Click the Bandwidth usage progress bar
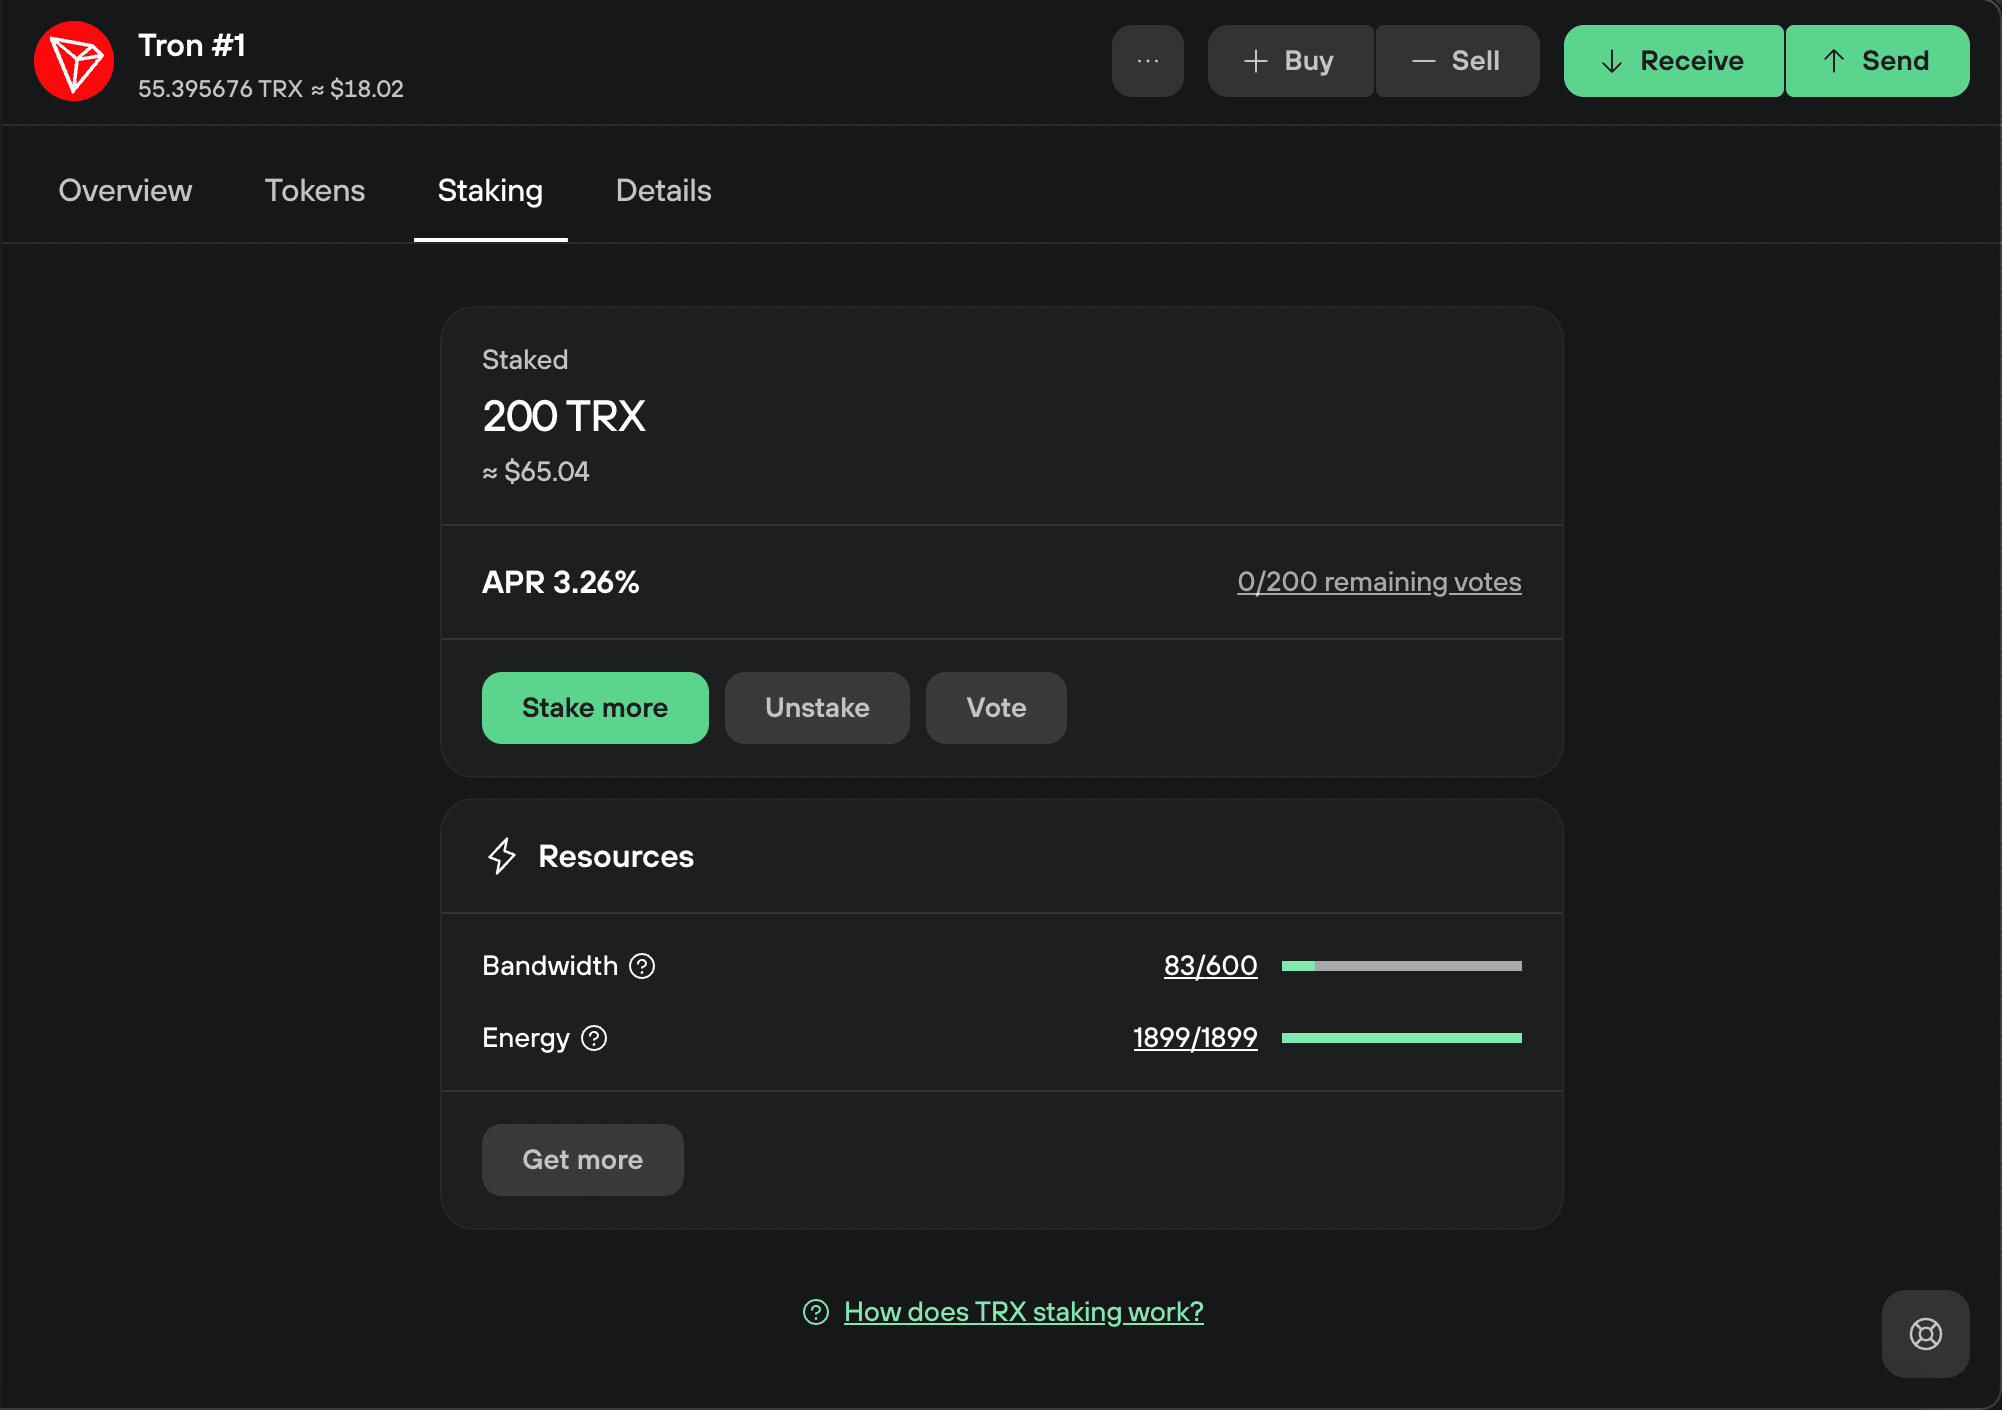The width and height of the screenshot is (2002, 1410). tap(1402, 966)
